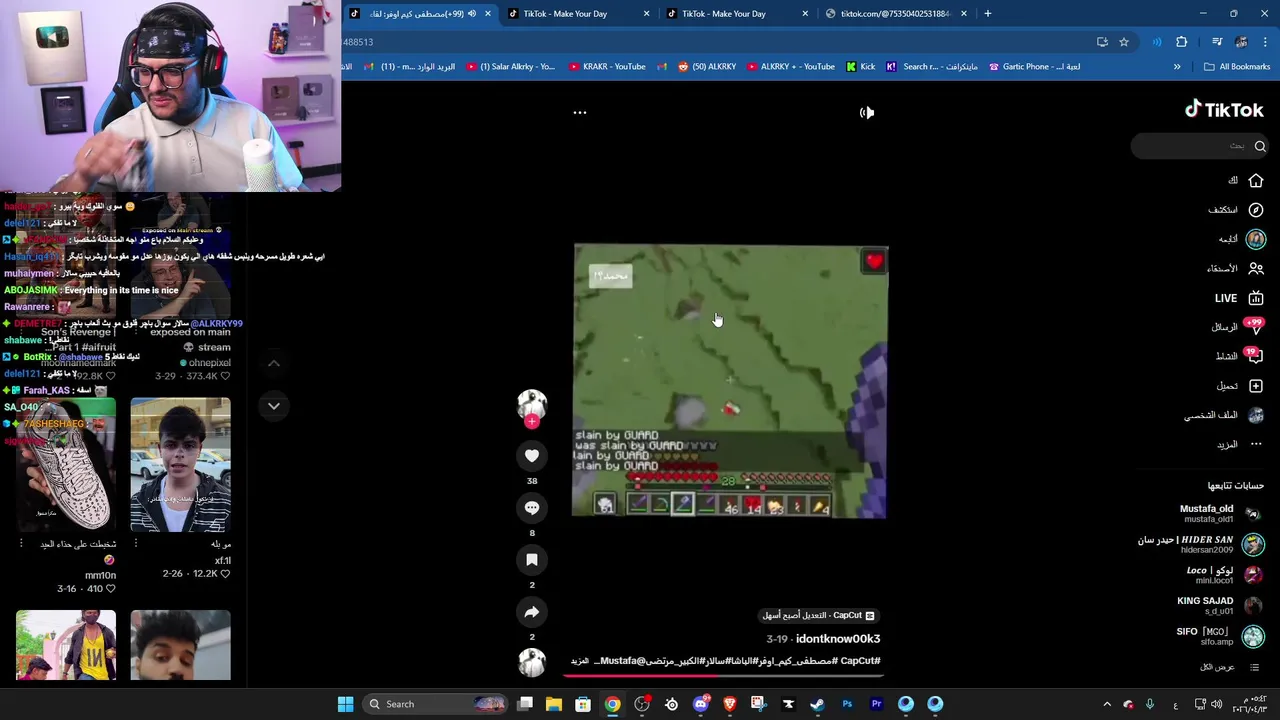Open the Windows Start menu
The width and height of the screenshot is (1280, 720).
[x=345, y=704]
